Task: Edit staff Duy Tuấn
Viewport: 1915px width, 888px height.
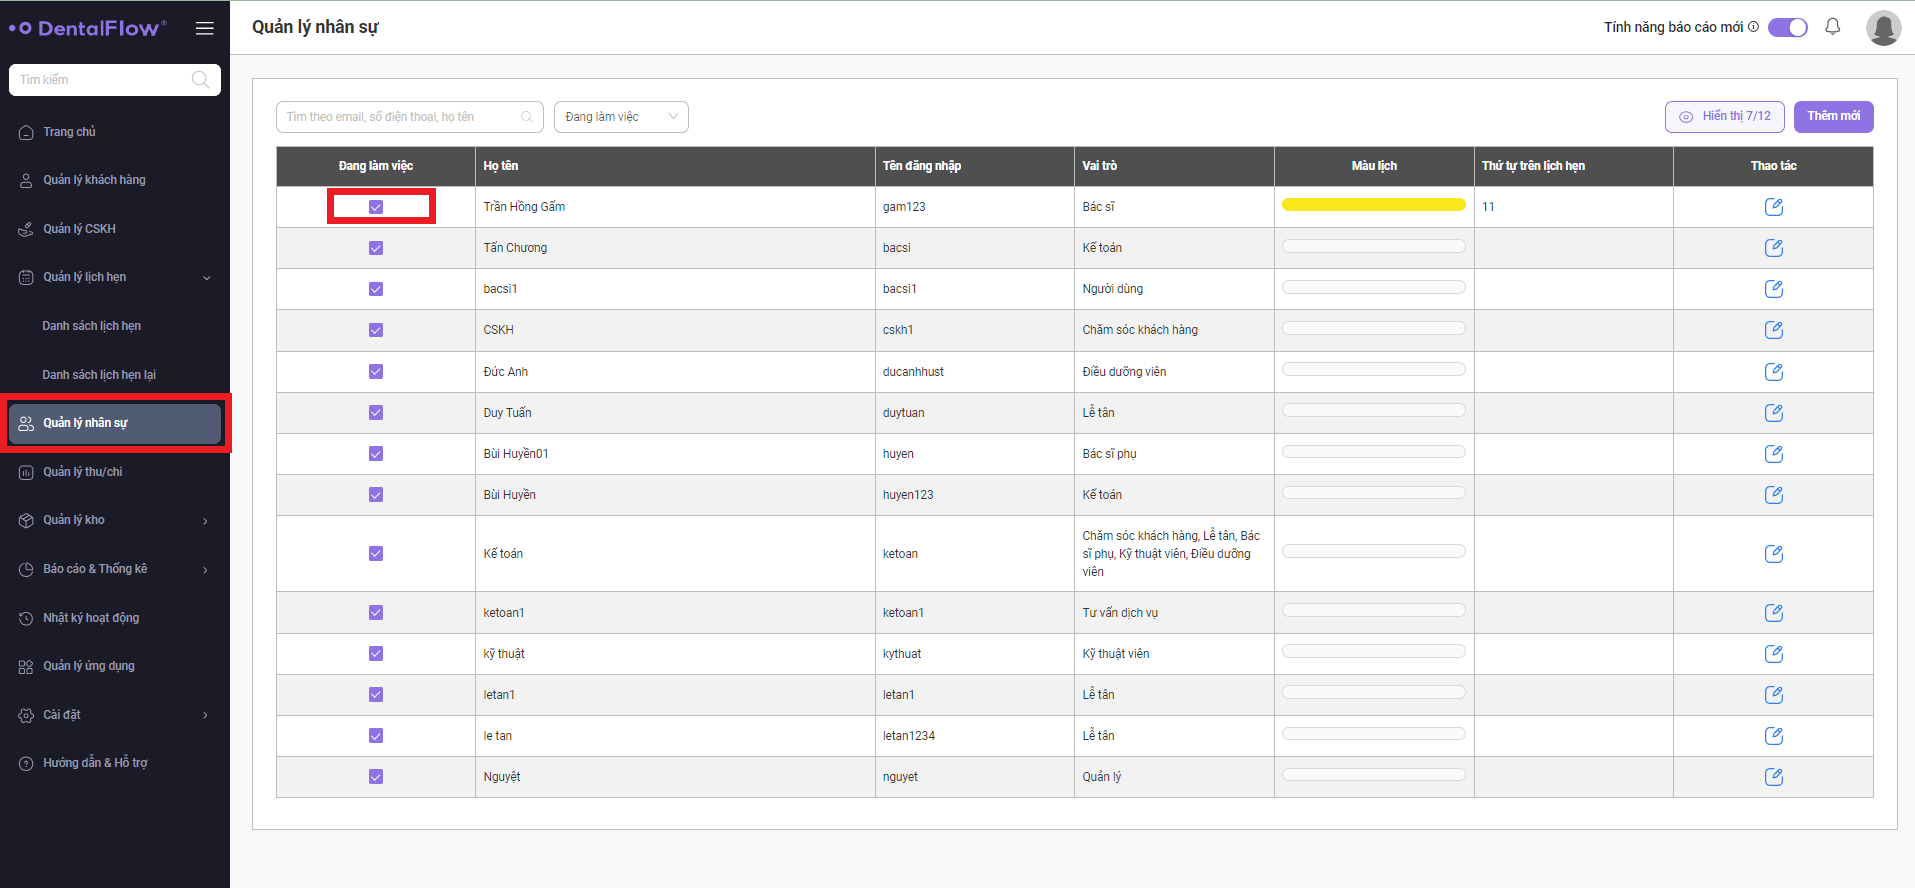Action: [x=1773, y=413]
